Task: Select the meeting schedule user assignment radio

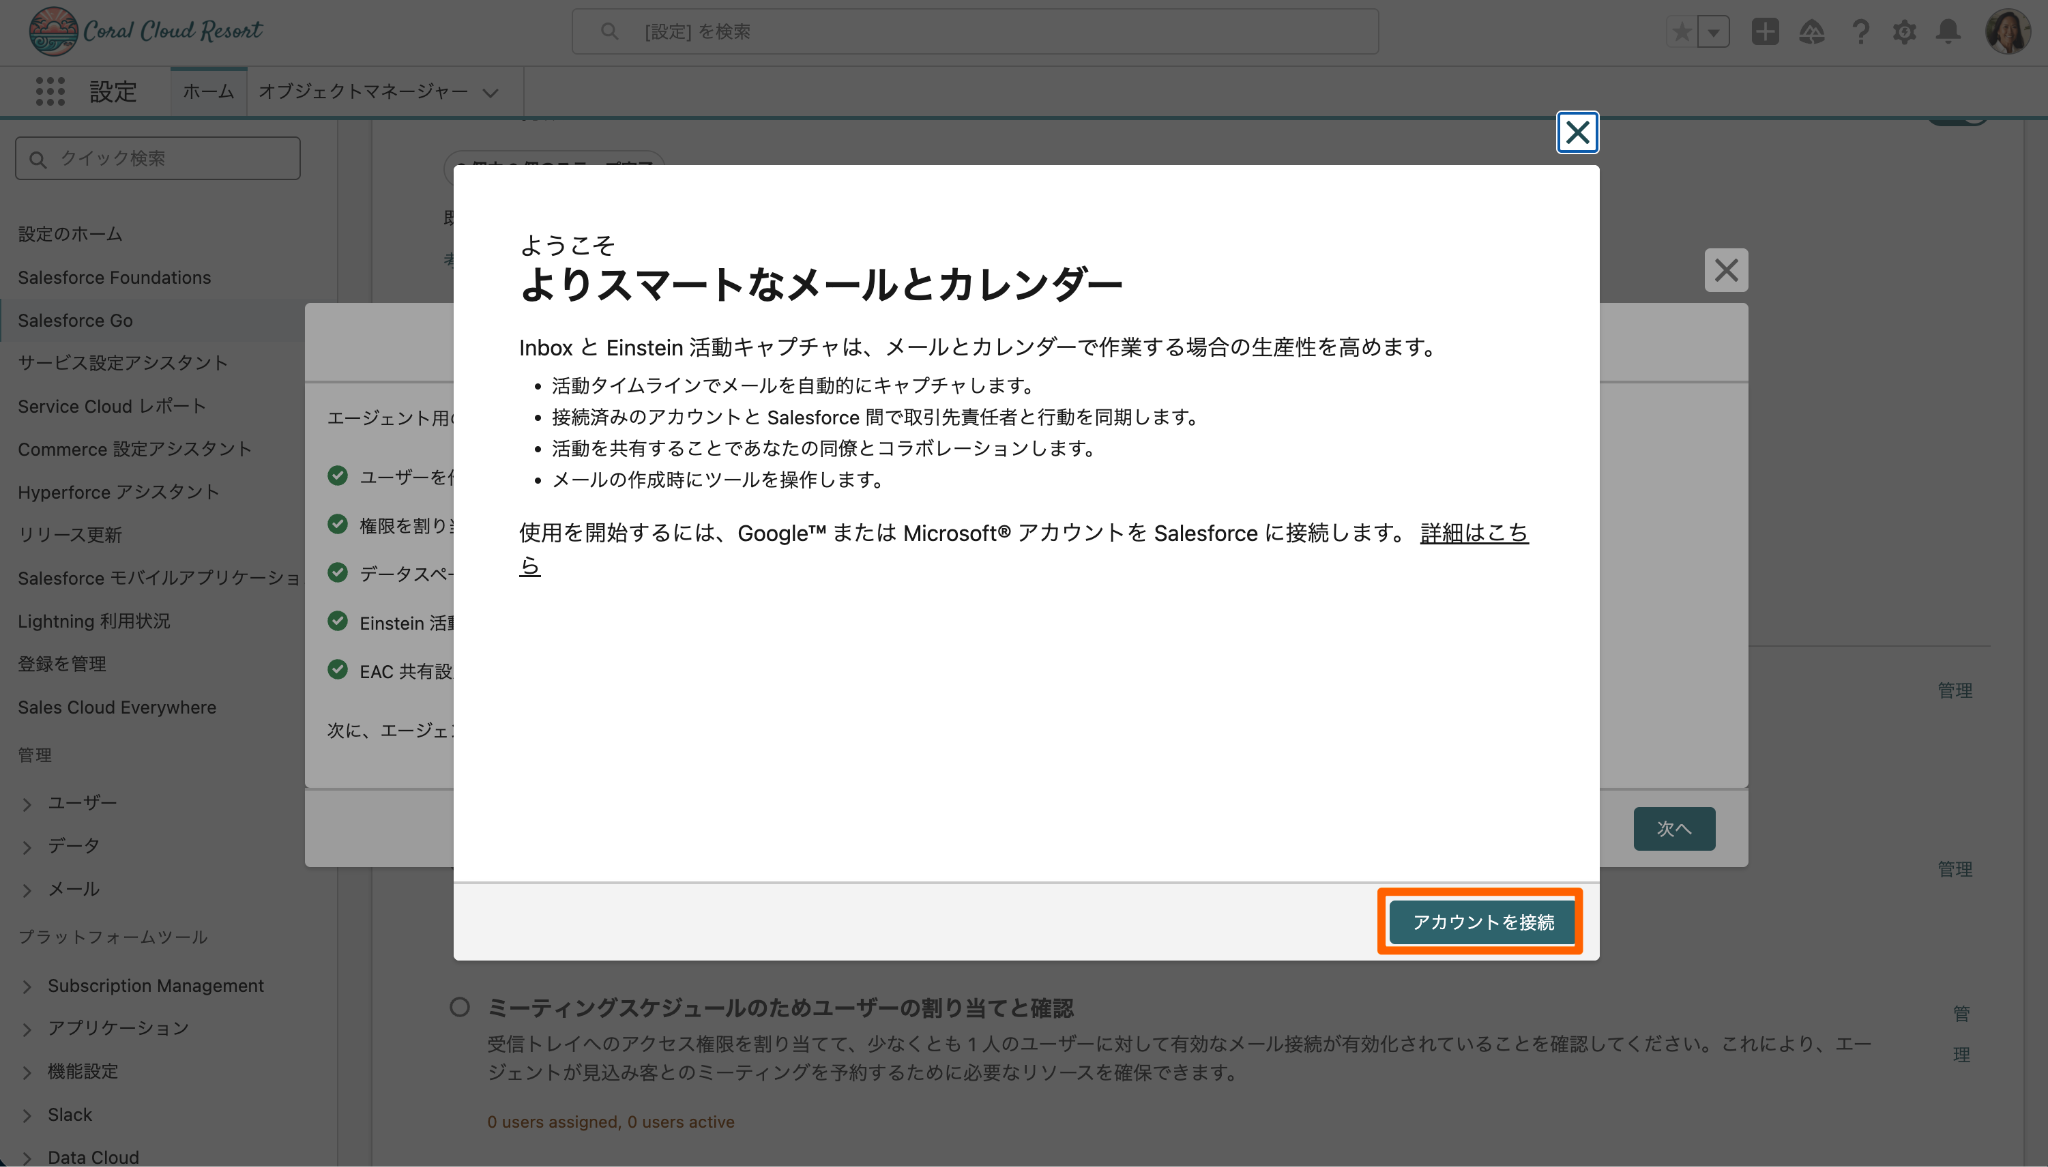Action: pyautogui.click(x=459, y=1007)
